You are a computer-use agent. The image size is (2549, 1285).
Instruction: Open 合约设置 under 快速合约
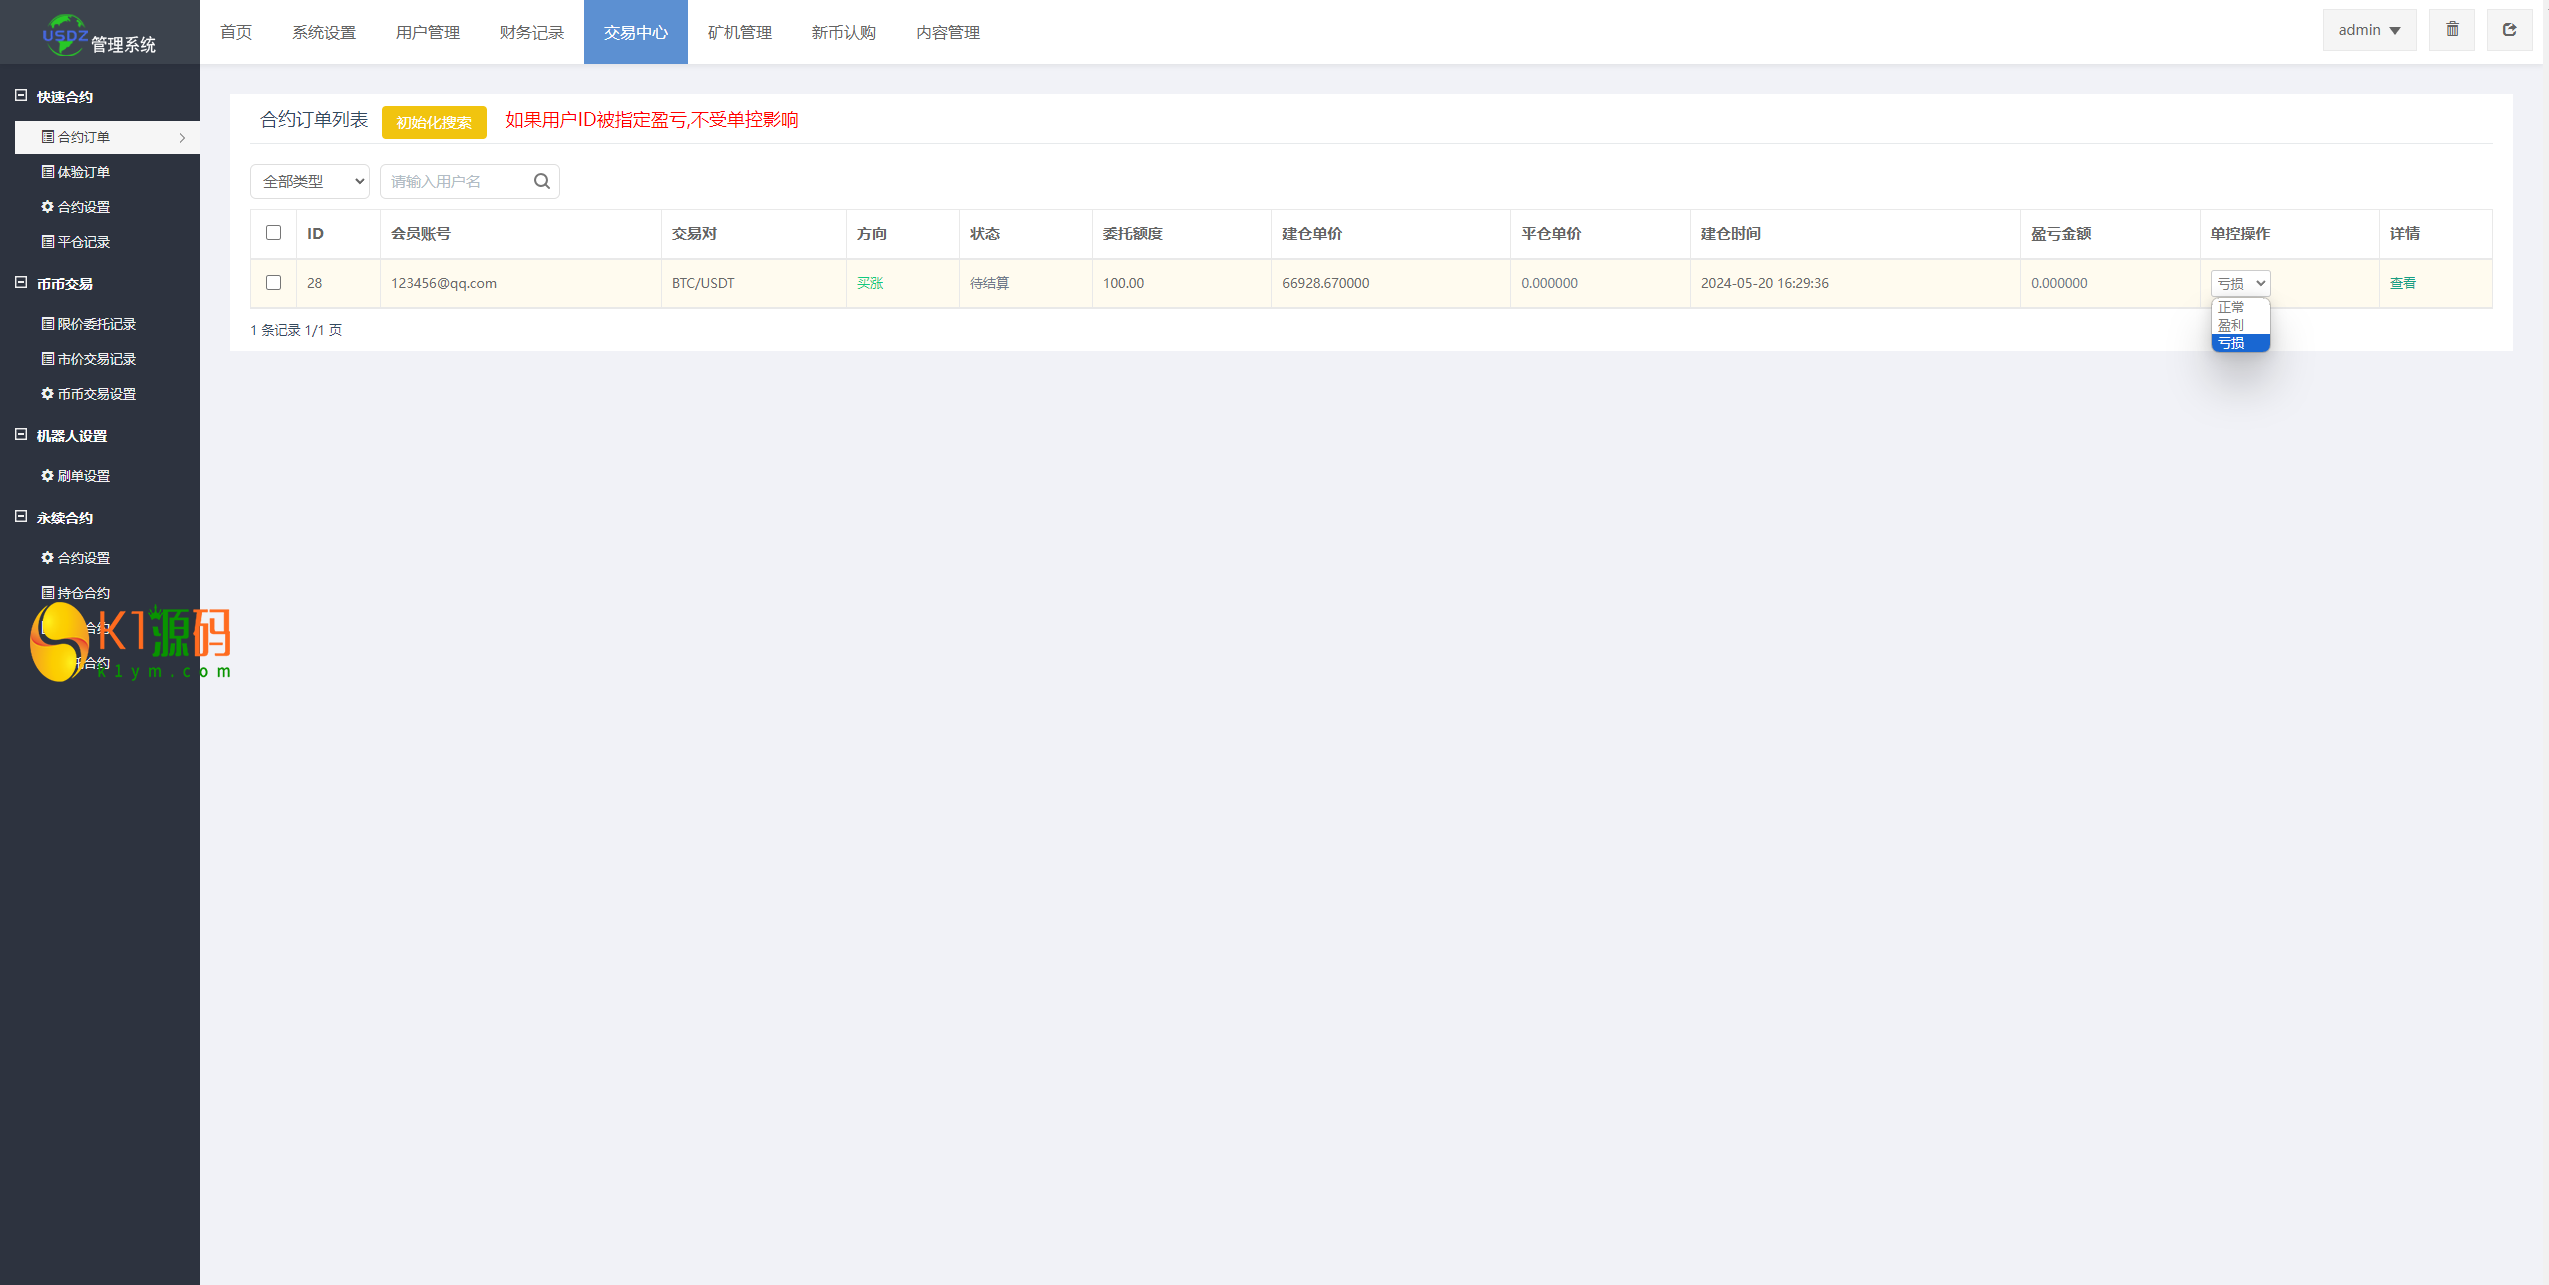coord(84,207)
